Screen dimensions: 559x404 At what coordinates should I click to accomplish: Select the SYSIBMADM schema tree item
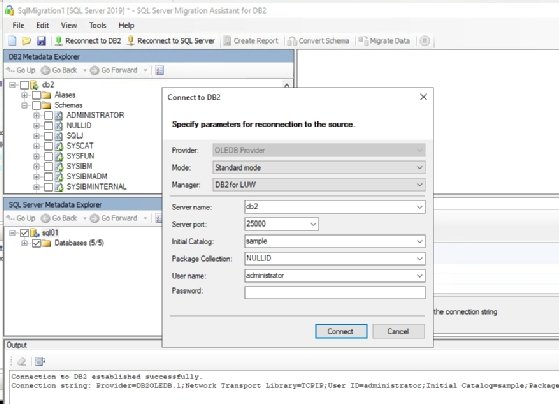pos(87,177)
